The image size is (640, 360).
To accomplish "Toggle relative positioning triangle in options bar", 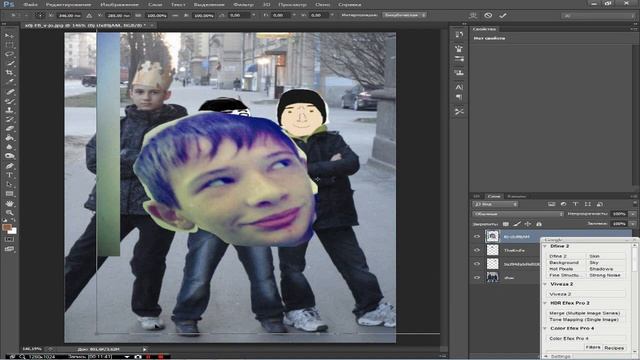I will 89,16.
